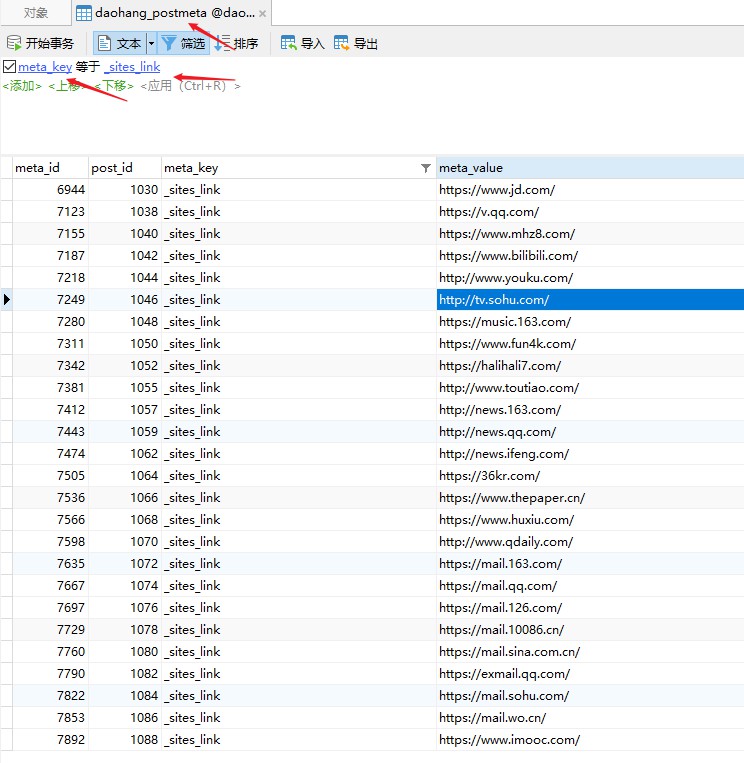
Task: Select the cell https://www.mhz8.com/
Action: tap(590, 234)
